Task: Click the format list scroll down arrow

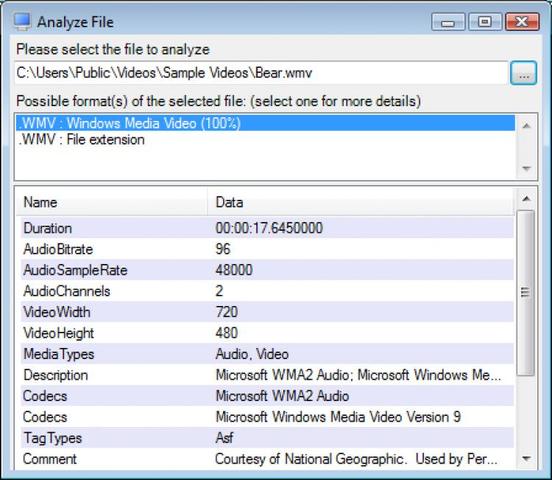Action: [x=526, y=168]
